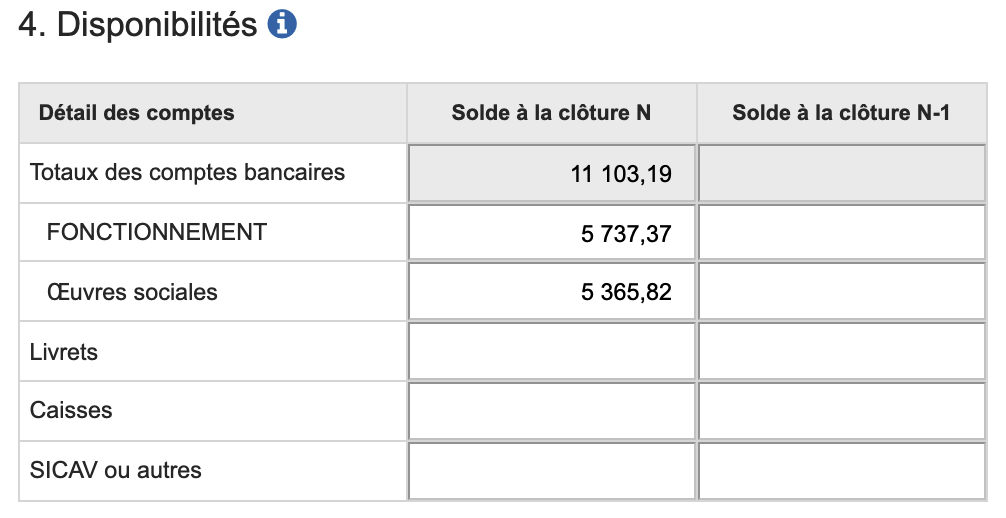Viewport: 1006px width, 518px height.
Task: Select the FONCTIONNEMENT closing balance N-1 field
Action: [x=842, y=233]
